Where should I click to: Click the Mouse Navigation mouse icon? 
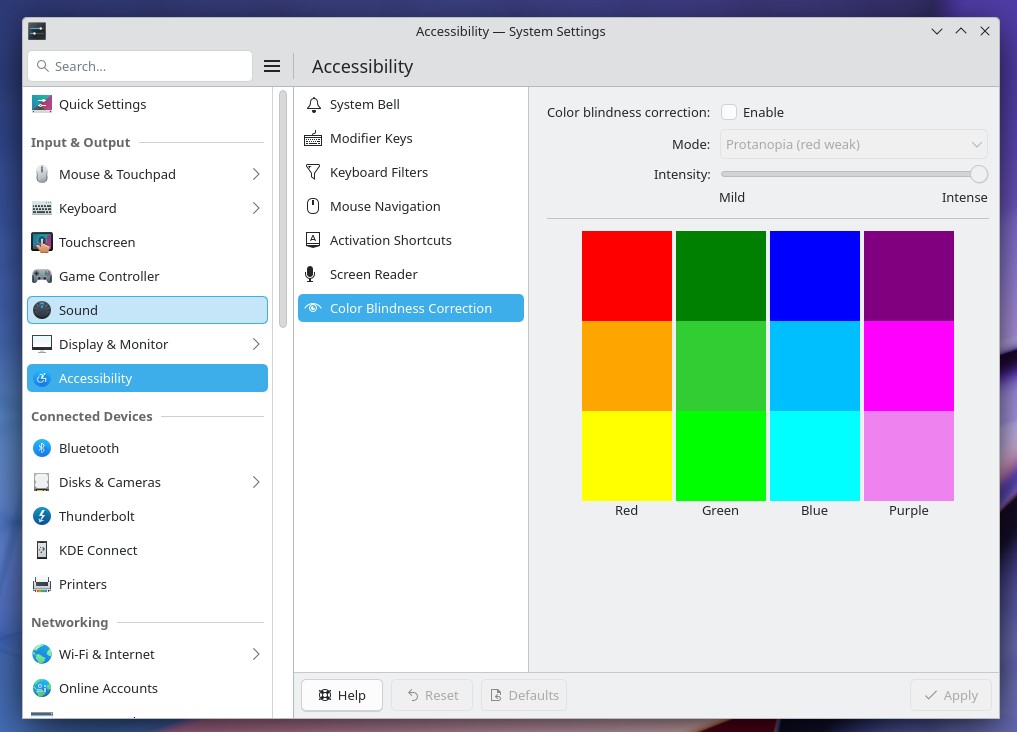coord(313,206)
